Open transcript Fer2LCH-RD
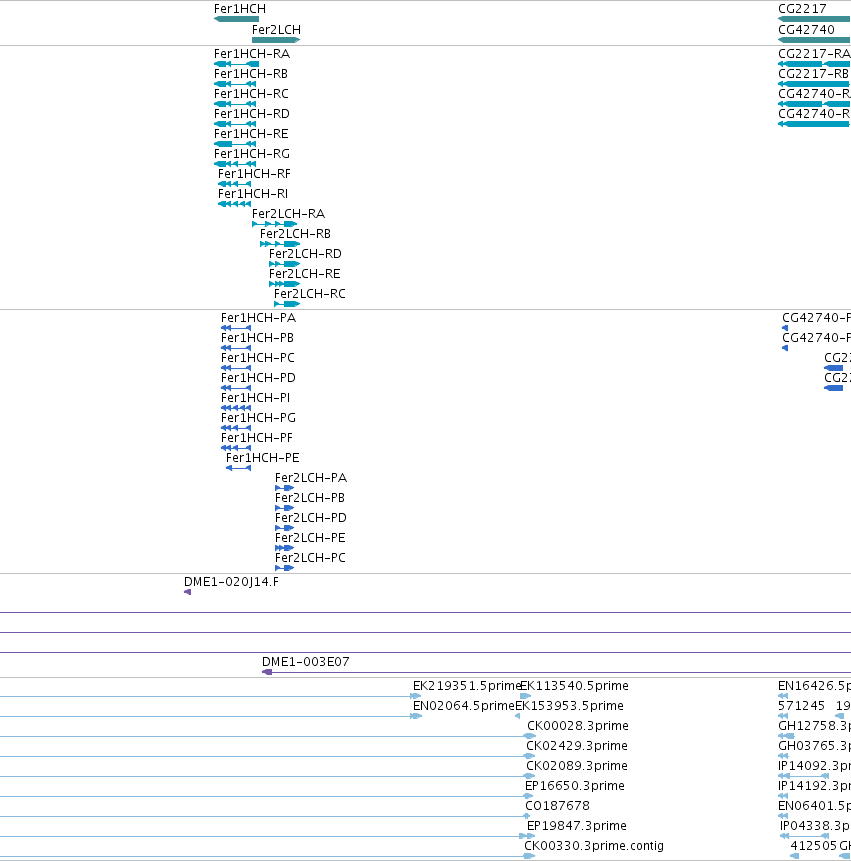 click(305, 254)
